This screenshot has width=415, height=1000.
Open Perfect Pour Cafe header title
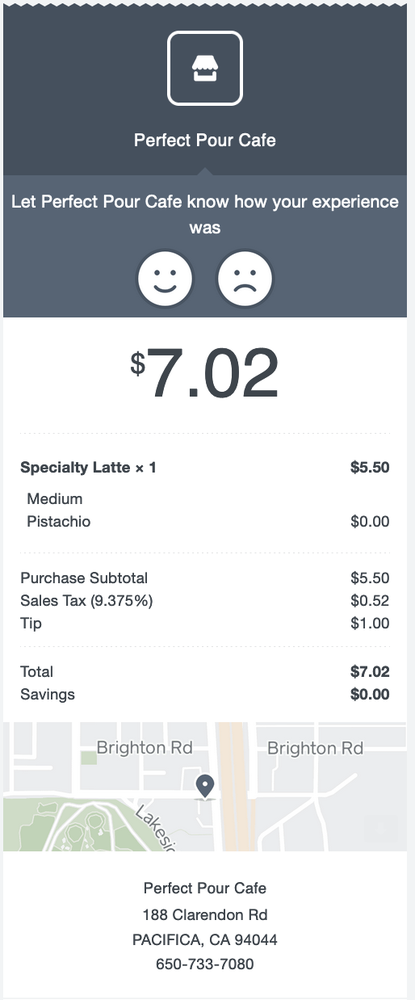pos(205,140)
